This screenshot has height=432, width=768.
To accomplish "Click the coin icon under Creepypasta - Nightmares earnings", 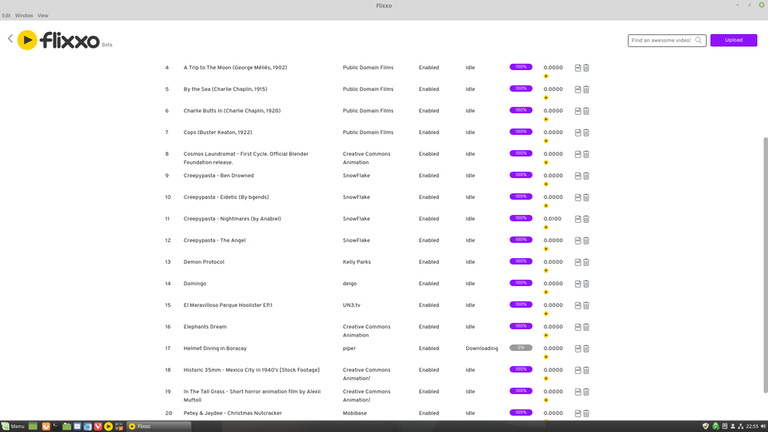I will pyautogui.click(x=546, y=227).
